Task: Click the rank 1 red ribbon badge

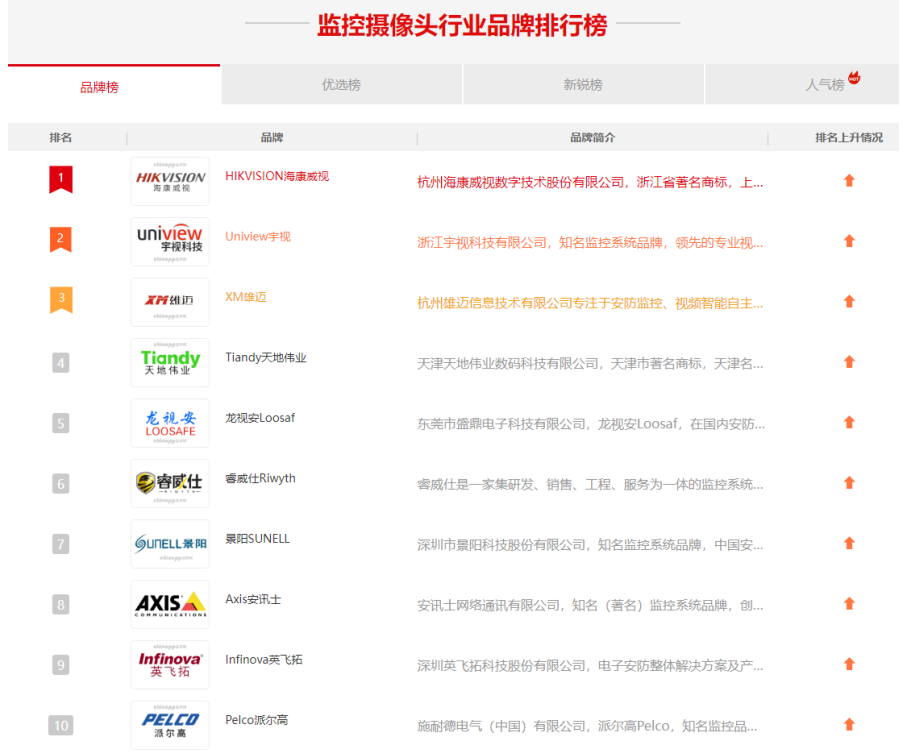Action: pos(61,180)
